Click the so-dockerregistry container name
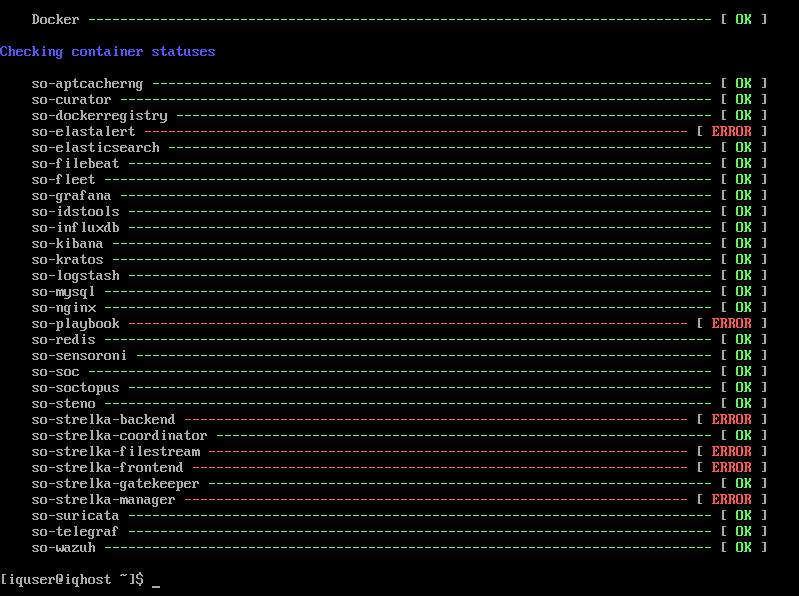 (99, 116)
